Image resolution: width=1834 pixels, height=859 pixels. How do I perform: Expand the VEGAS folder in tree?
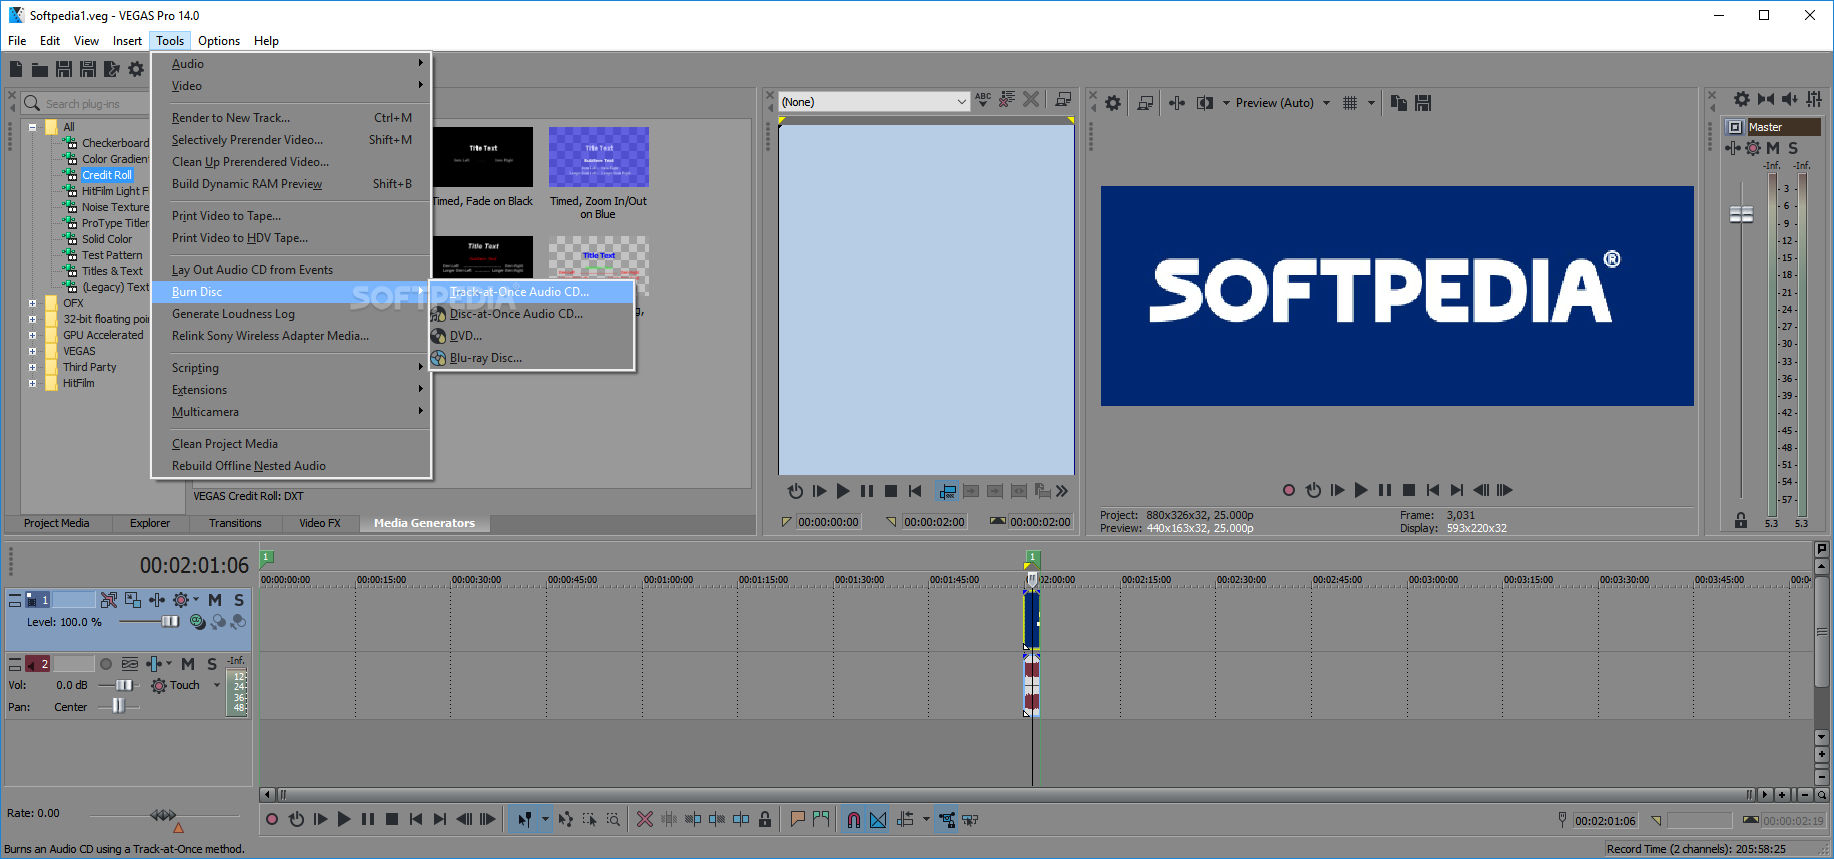(x=33, y=351)
